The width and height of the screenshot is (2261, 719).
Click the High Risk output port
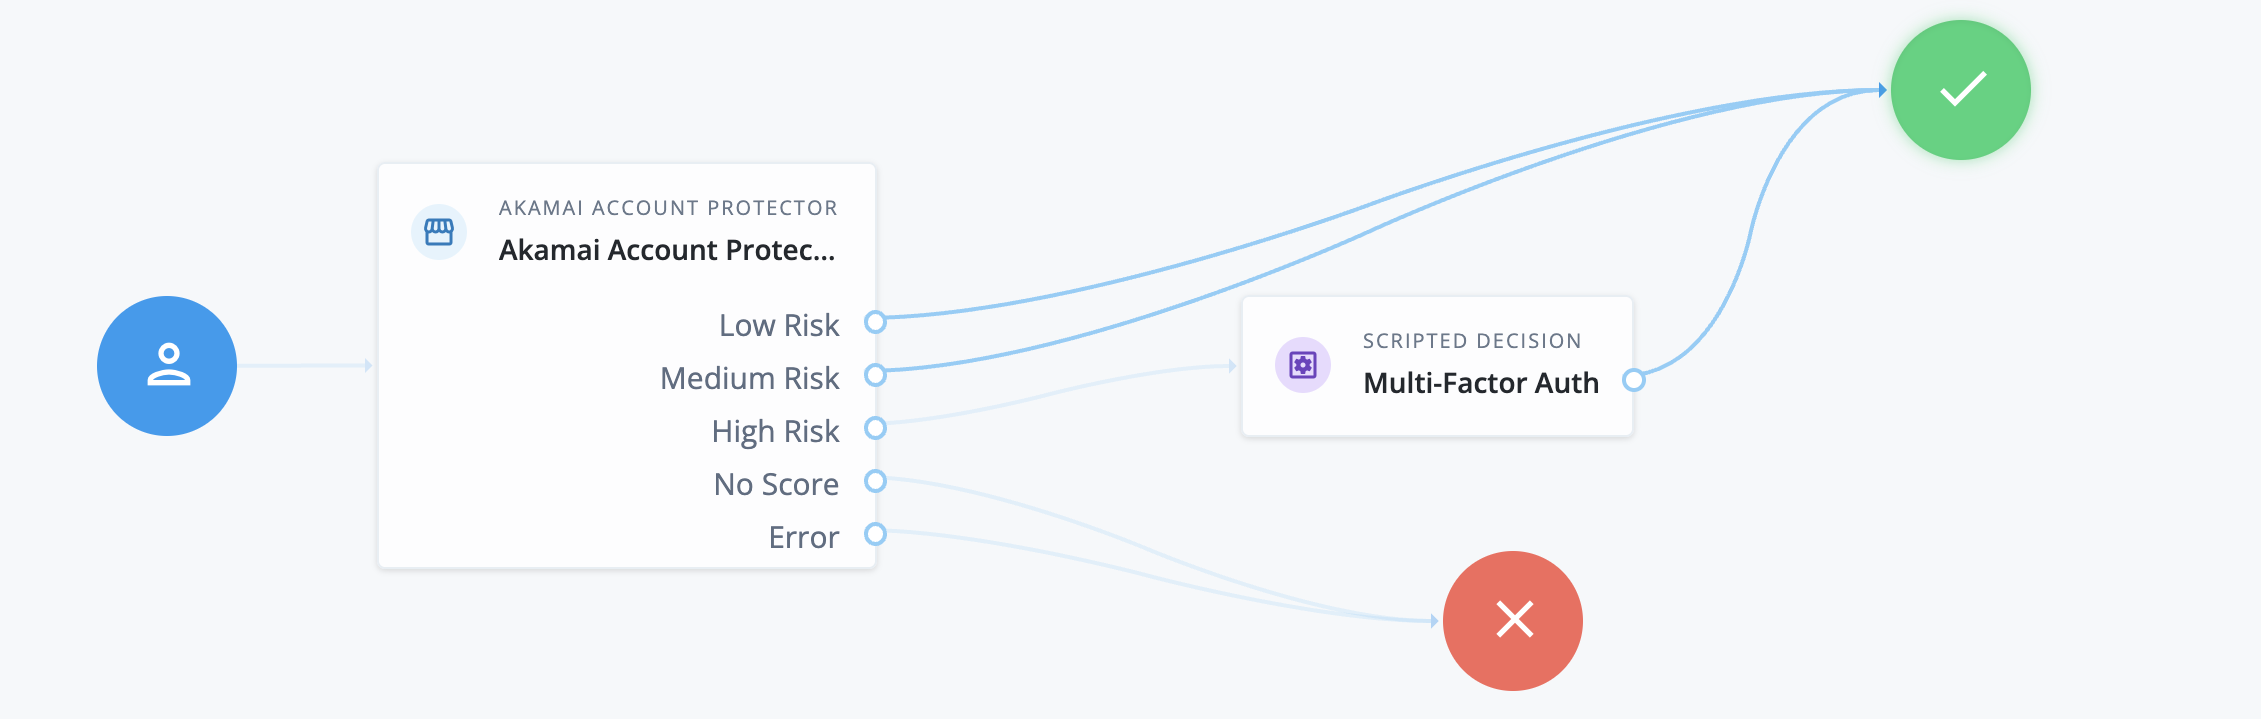[x=877, y=429]
